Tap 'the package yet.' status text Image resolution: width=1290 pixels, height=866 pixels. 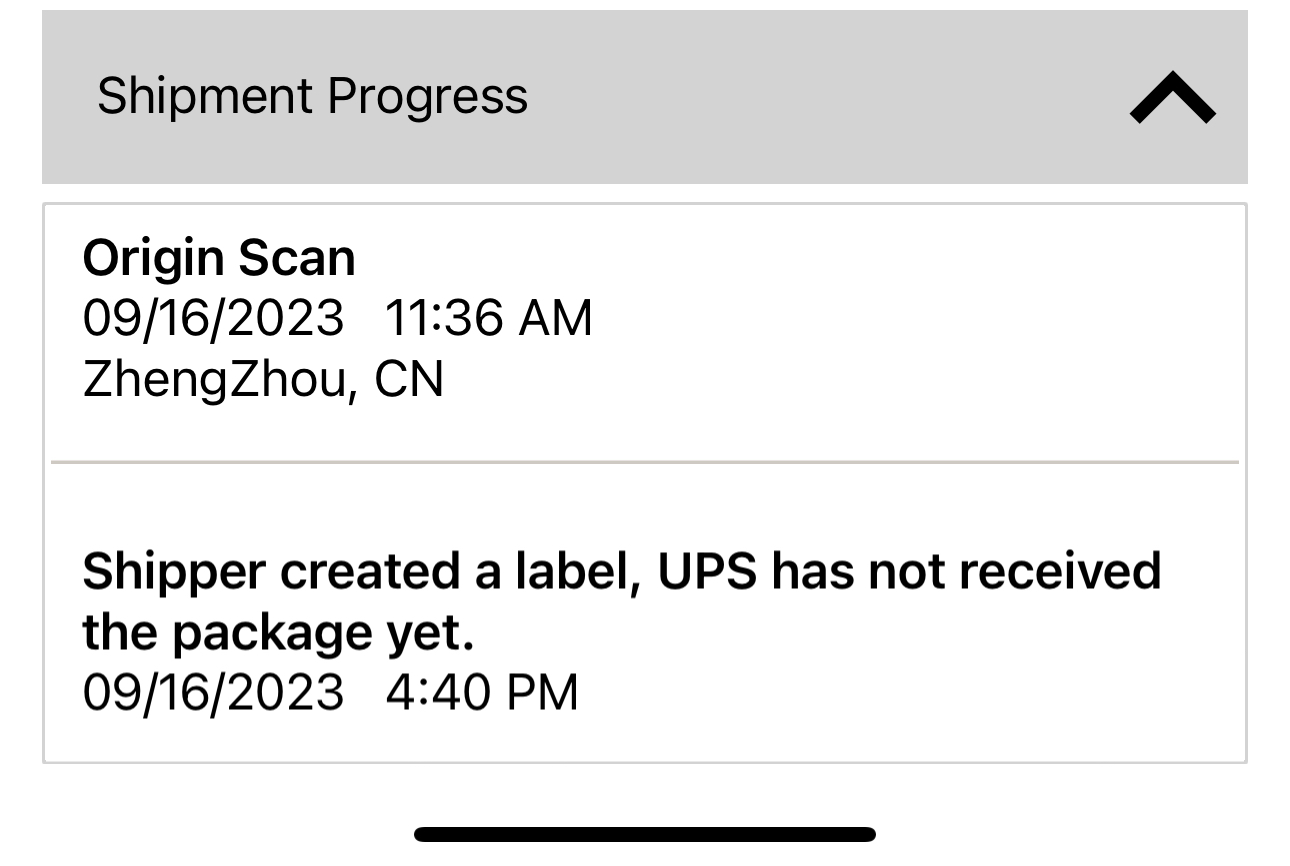(278, 632)
